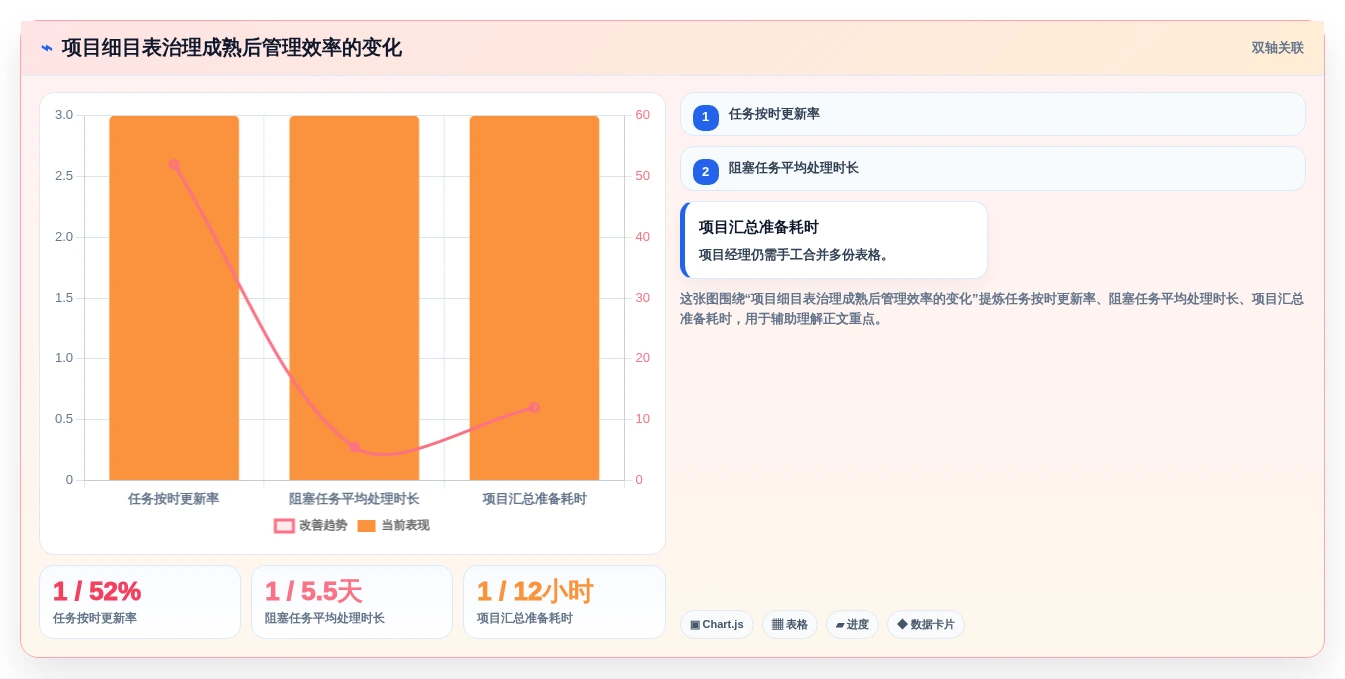
Task: Click the number 2 badge icon
Action: [x=705, y=172]
